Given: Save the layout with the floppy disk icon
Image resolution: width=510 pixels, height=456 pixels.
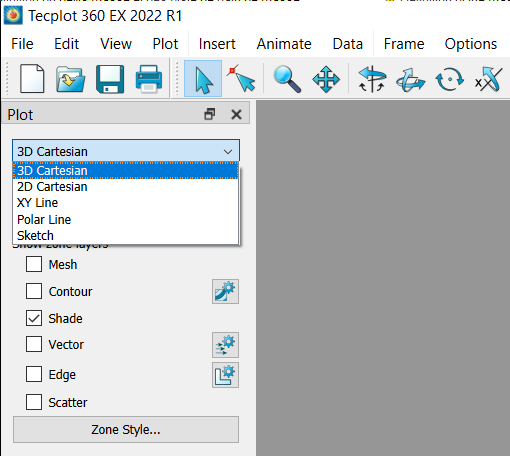Looking at the screenshot, I should [110, 79].
